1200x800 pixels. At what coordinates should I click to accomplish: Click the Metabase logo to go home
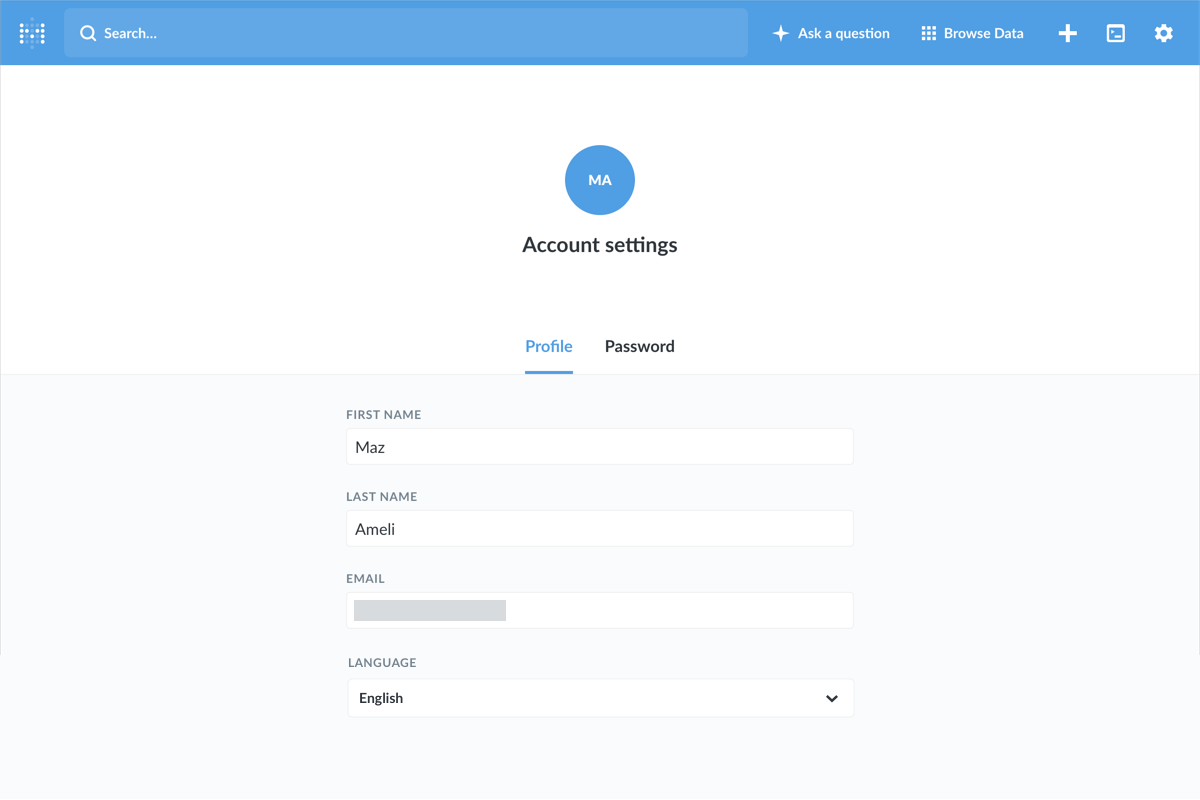(31, 32)
